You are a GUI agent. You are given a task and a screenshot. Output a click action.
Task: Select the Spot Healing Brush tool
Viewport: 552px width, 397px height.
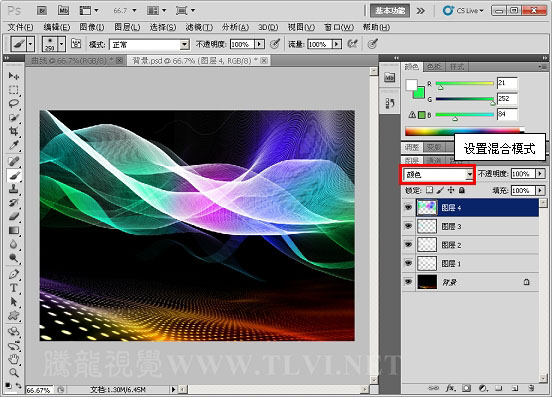pos(14,161)
